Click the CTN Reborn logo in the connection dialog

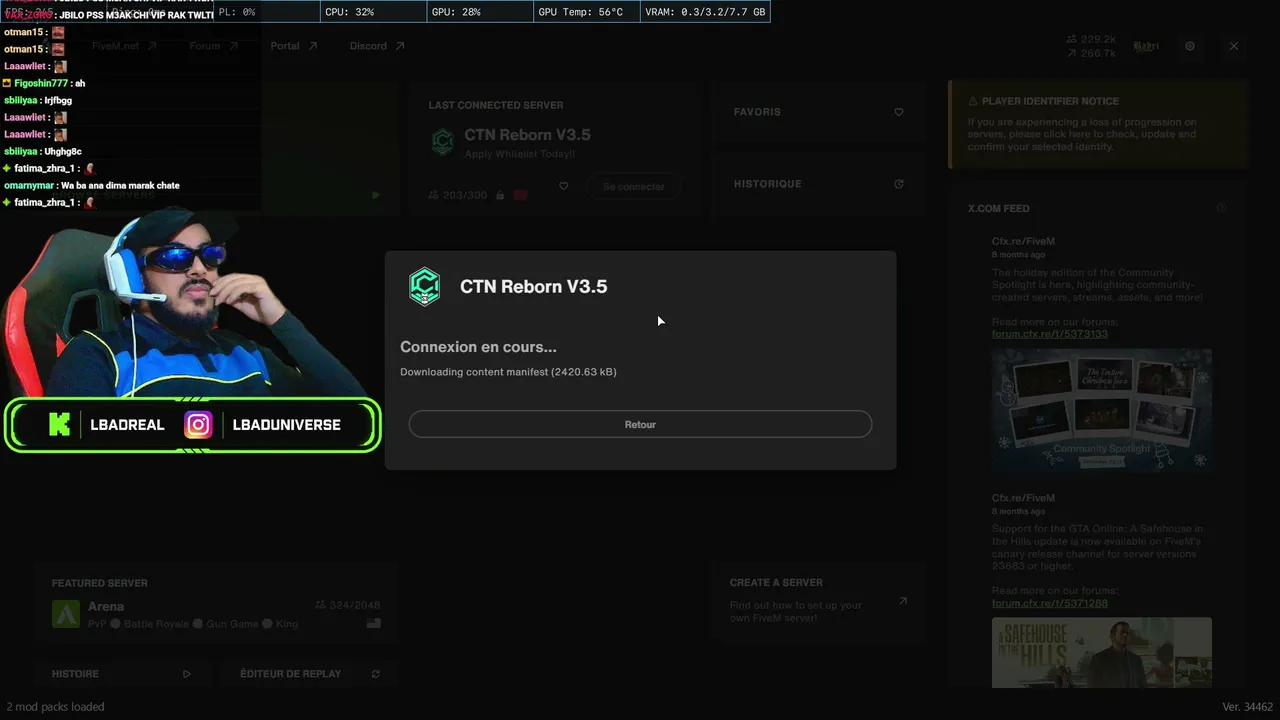[425, 286]
